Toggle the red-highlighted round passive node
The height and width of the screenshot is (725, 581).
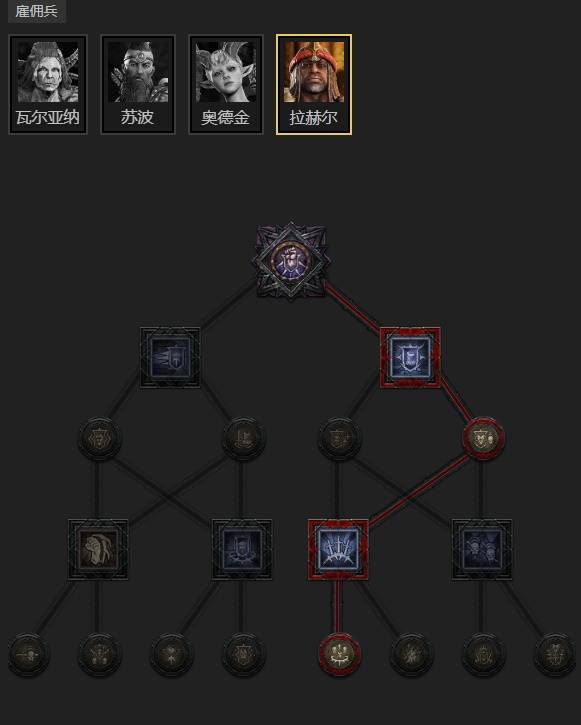tap(484, 438)
